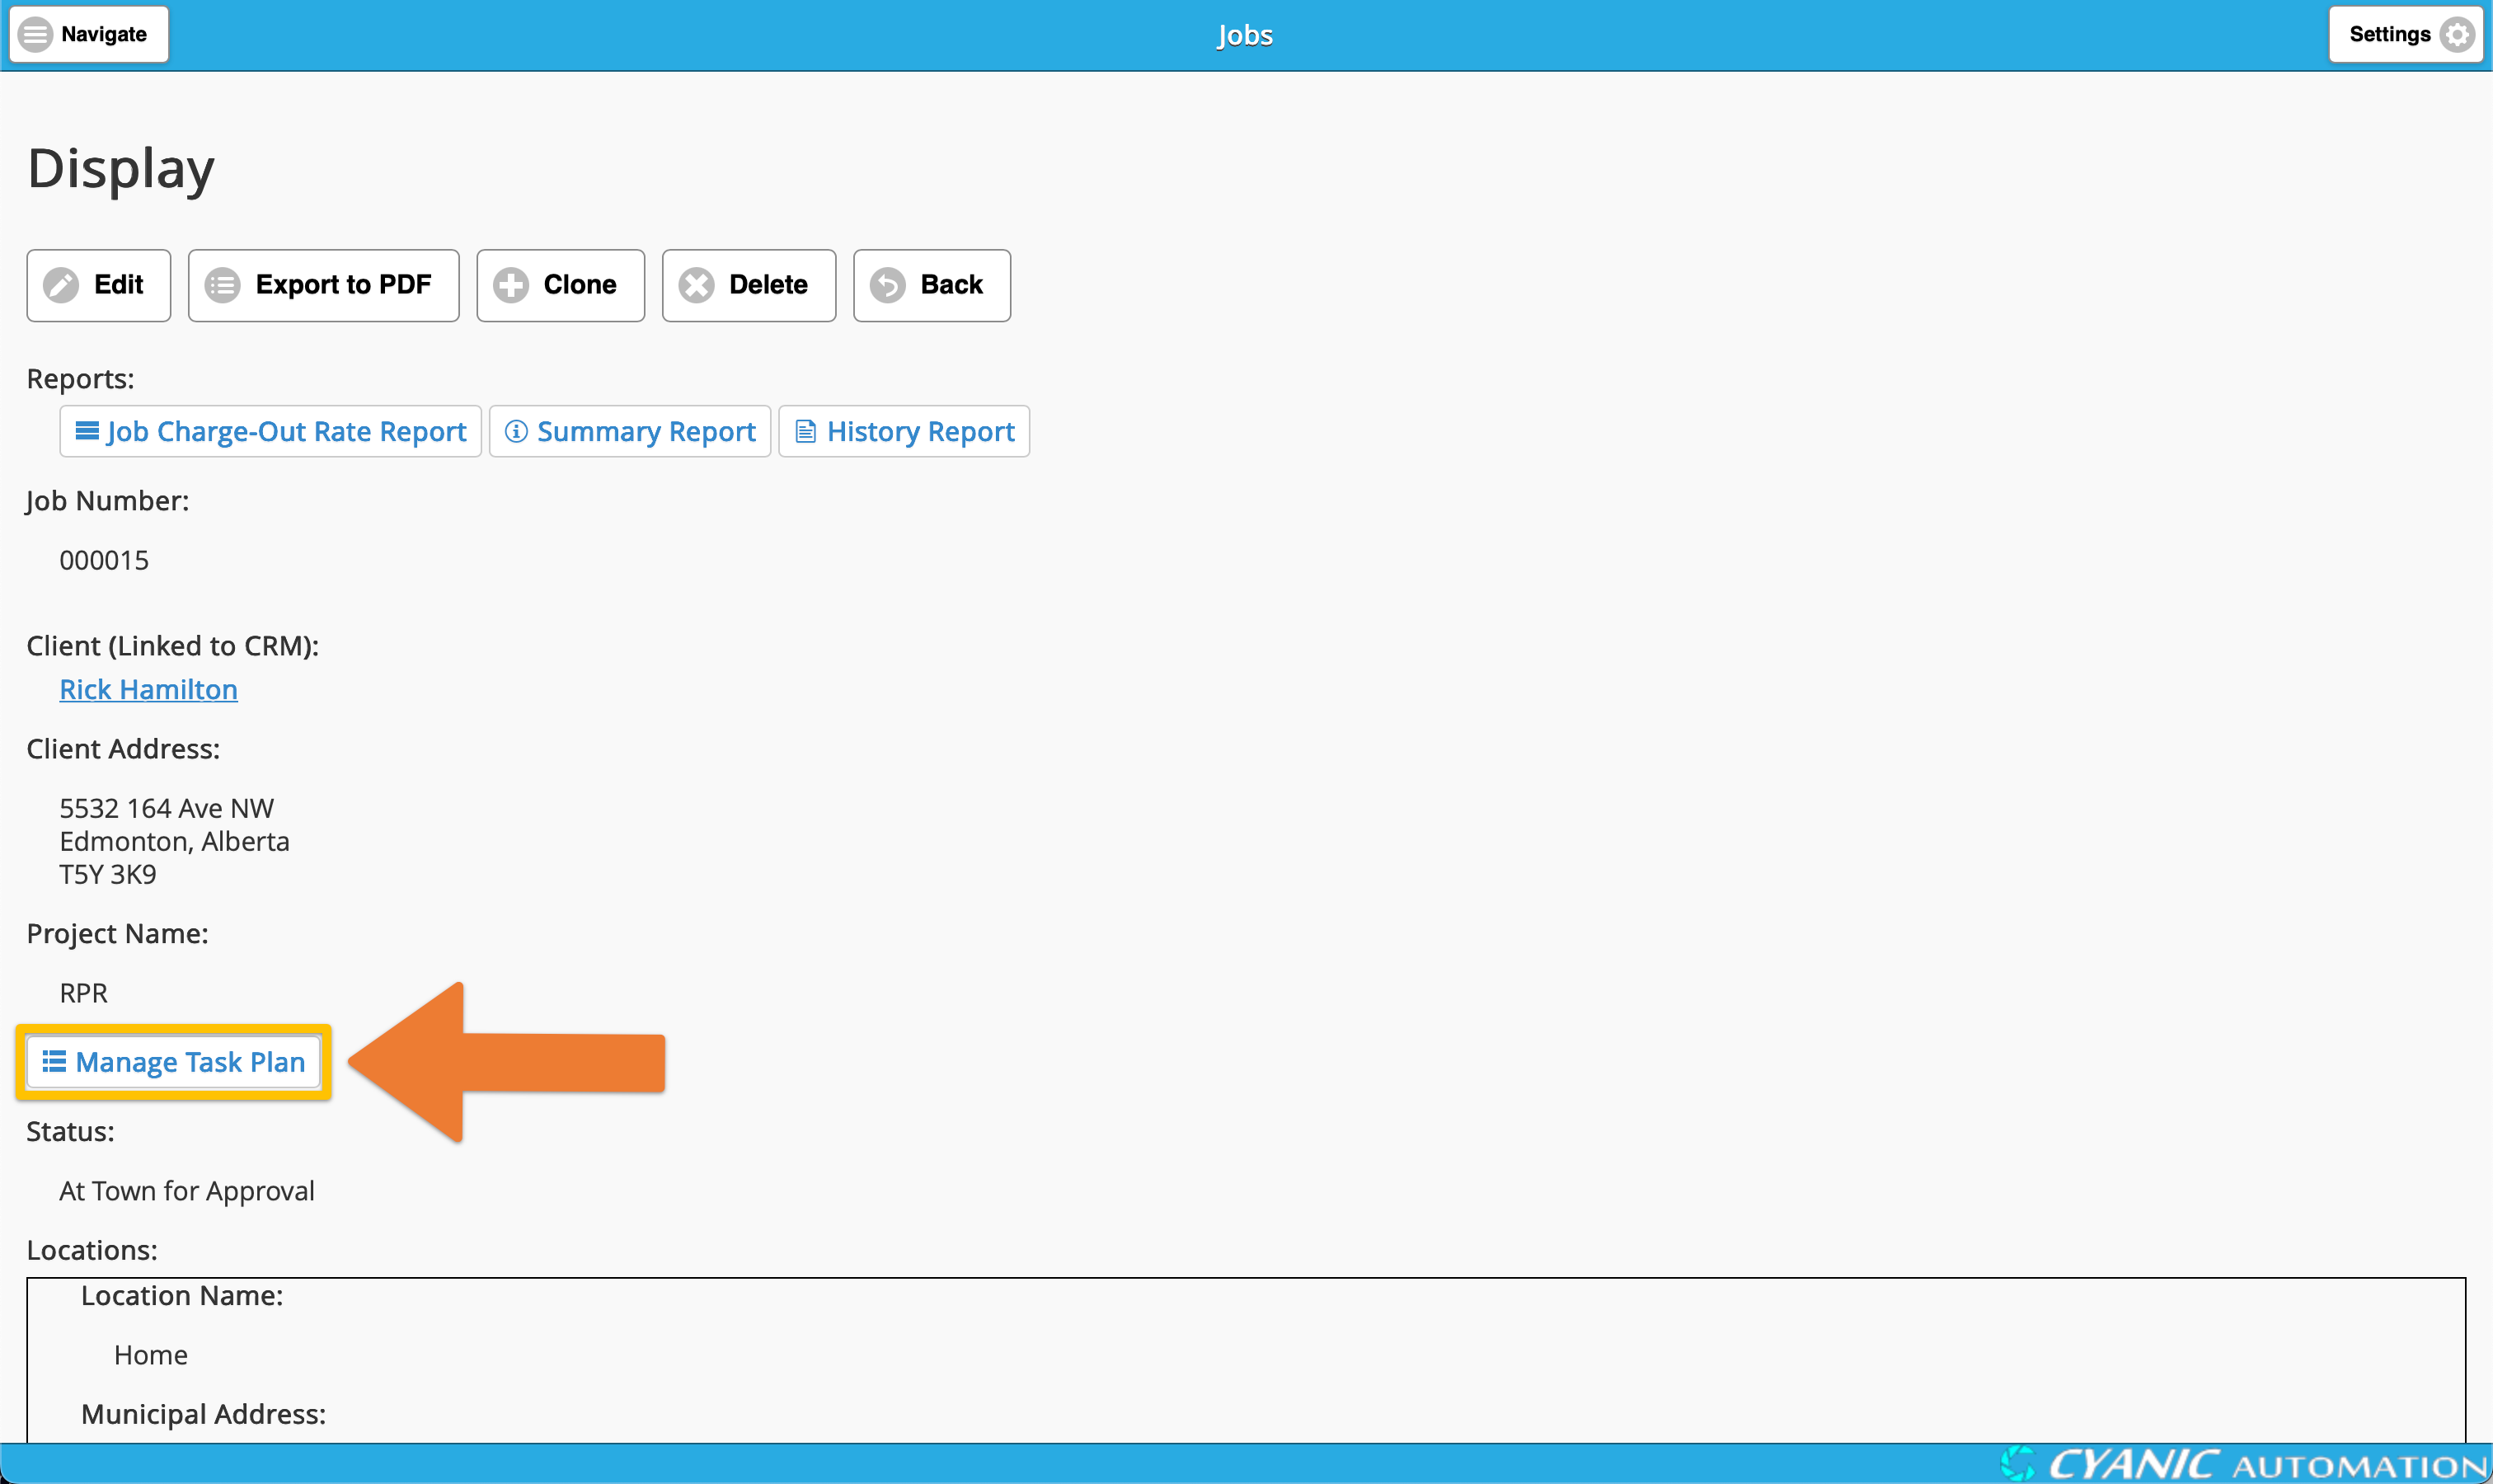The height and width of the screenshot is (1484, 2493).
Task: Go Back to the jobs list
Action: [x=932, y=285]
